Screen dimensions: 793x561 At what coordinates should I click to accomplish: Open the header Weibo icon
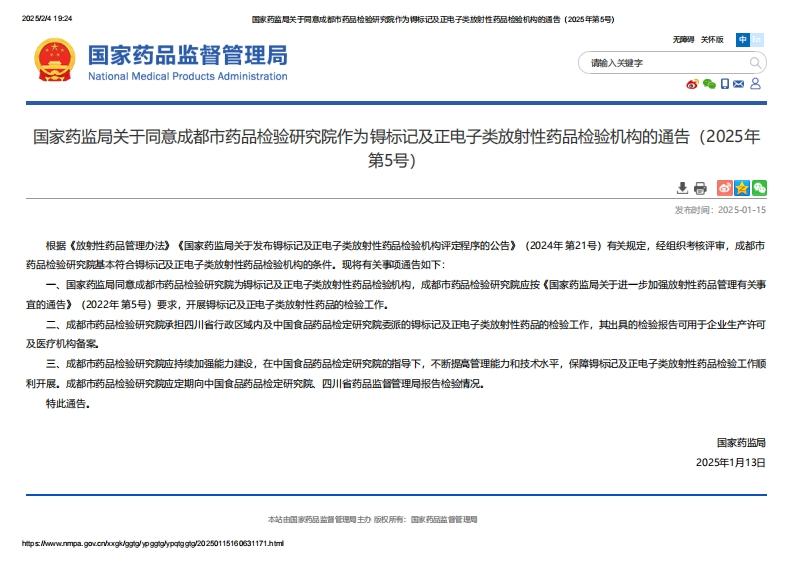[691, 84]
